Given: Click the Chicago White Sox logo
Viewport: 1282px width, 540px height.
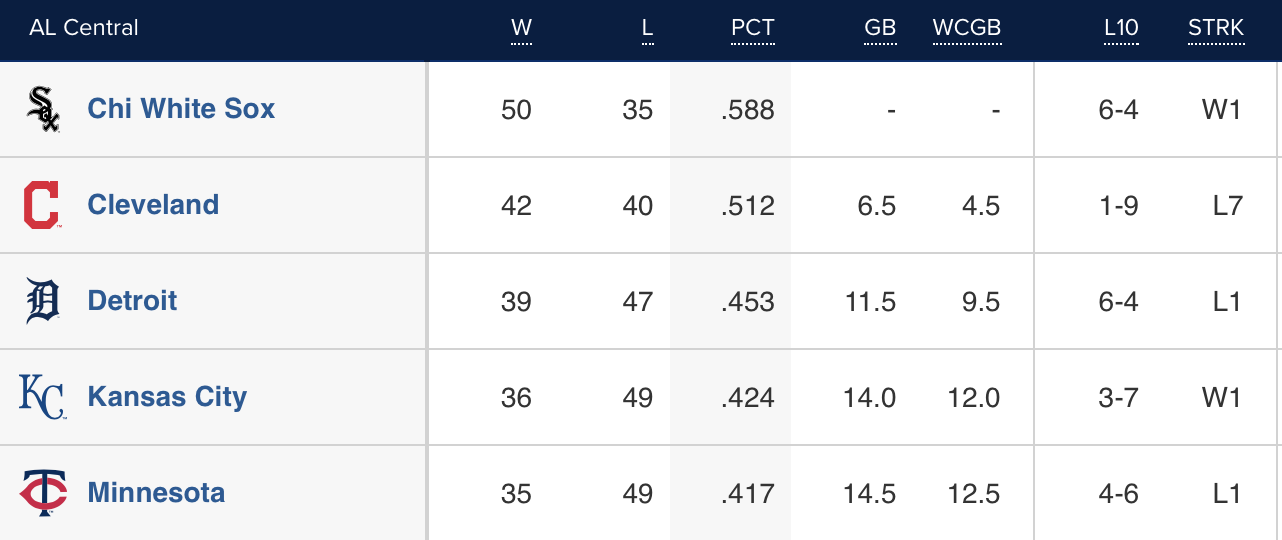Looking at the screenshot, I should pyautogui.click(x=42, y=109).
